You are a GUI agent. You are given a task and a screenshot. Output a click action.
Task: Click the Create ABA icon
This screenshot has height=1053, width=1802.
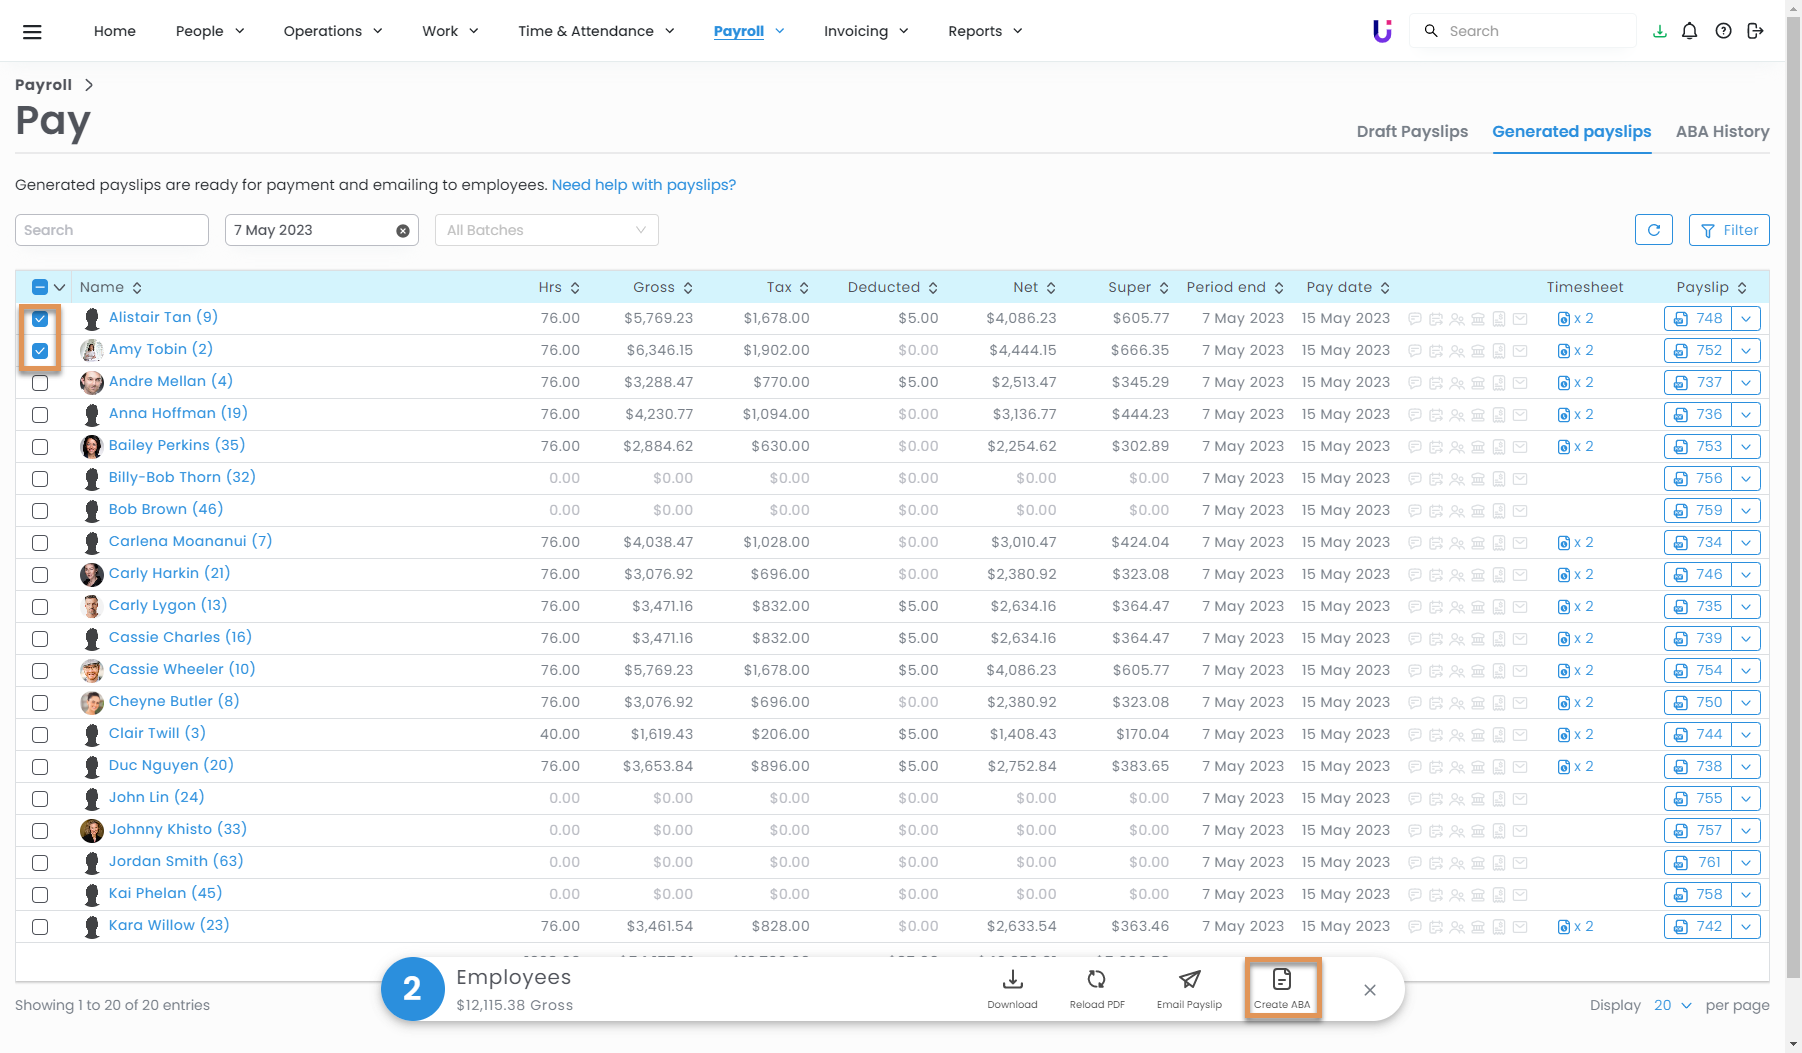(1282, 980)
